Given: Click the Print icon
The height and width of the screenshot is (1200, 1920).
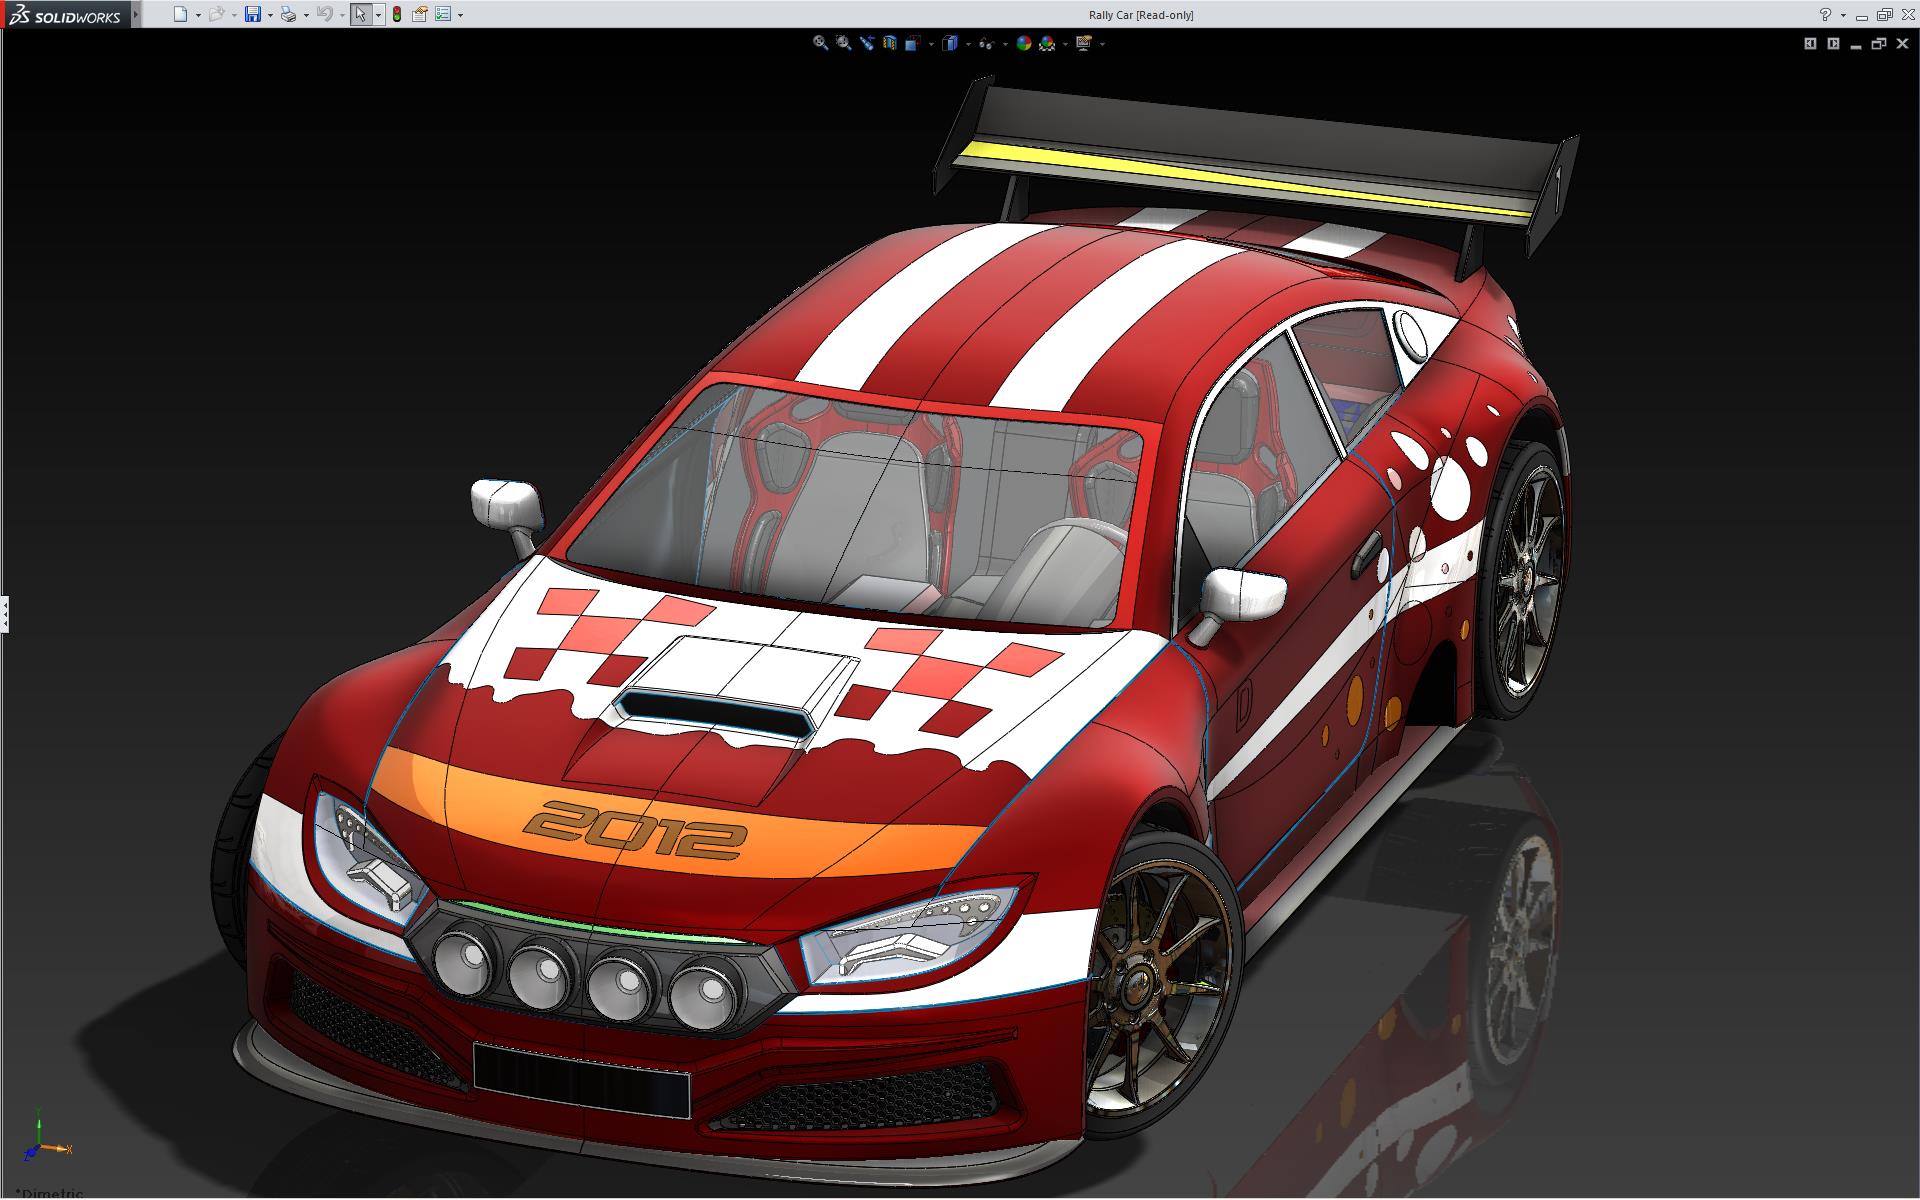Looking at the screenshot, I should tap(288, 14).
